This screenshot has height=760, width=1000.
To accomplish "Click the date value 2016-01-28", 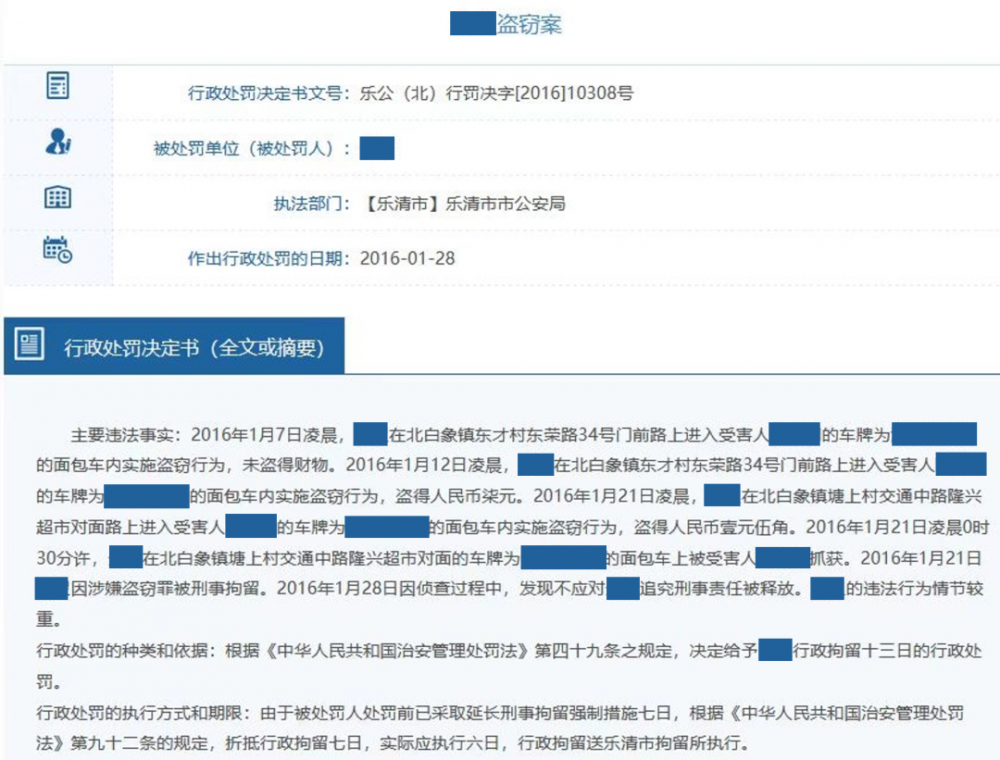I will coord(406,258).
